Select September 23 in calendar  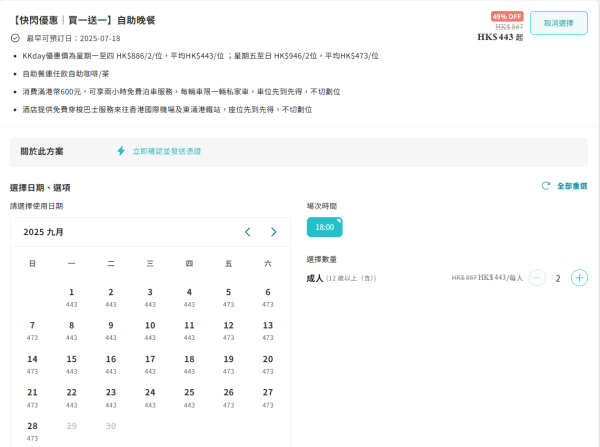pyautogui.click(x=111, y=398)
